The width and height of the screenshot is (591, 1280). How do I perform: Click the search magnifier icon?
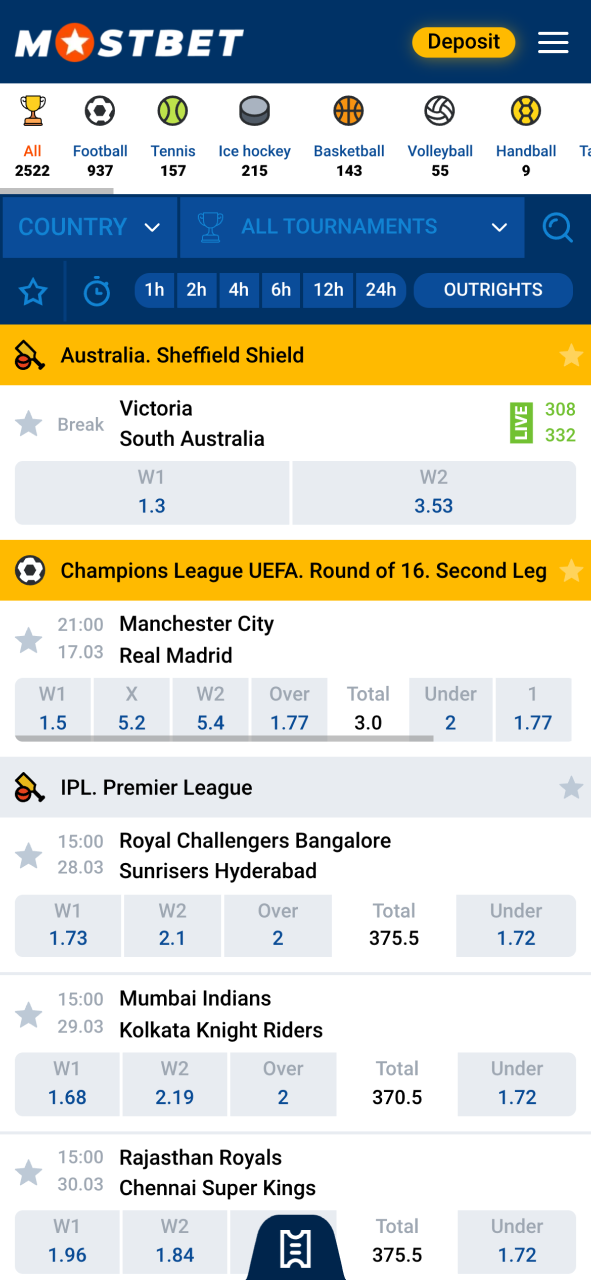[558, 227]
